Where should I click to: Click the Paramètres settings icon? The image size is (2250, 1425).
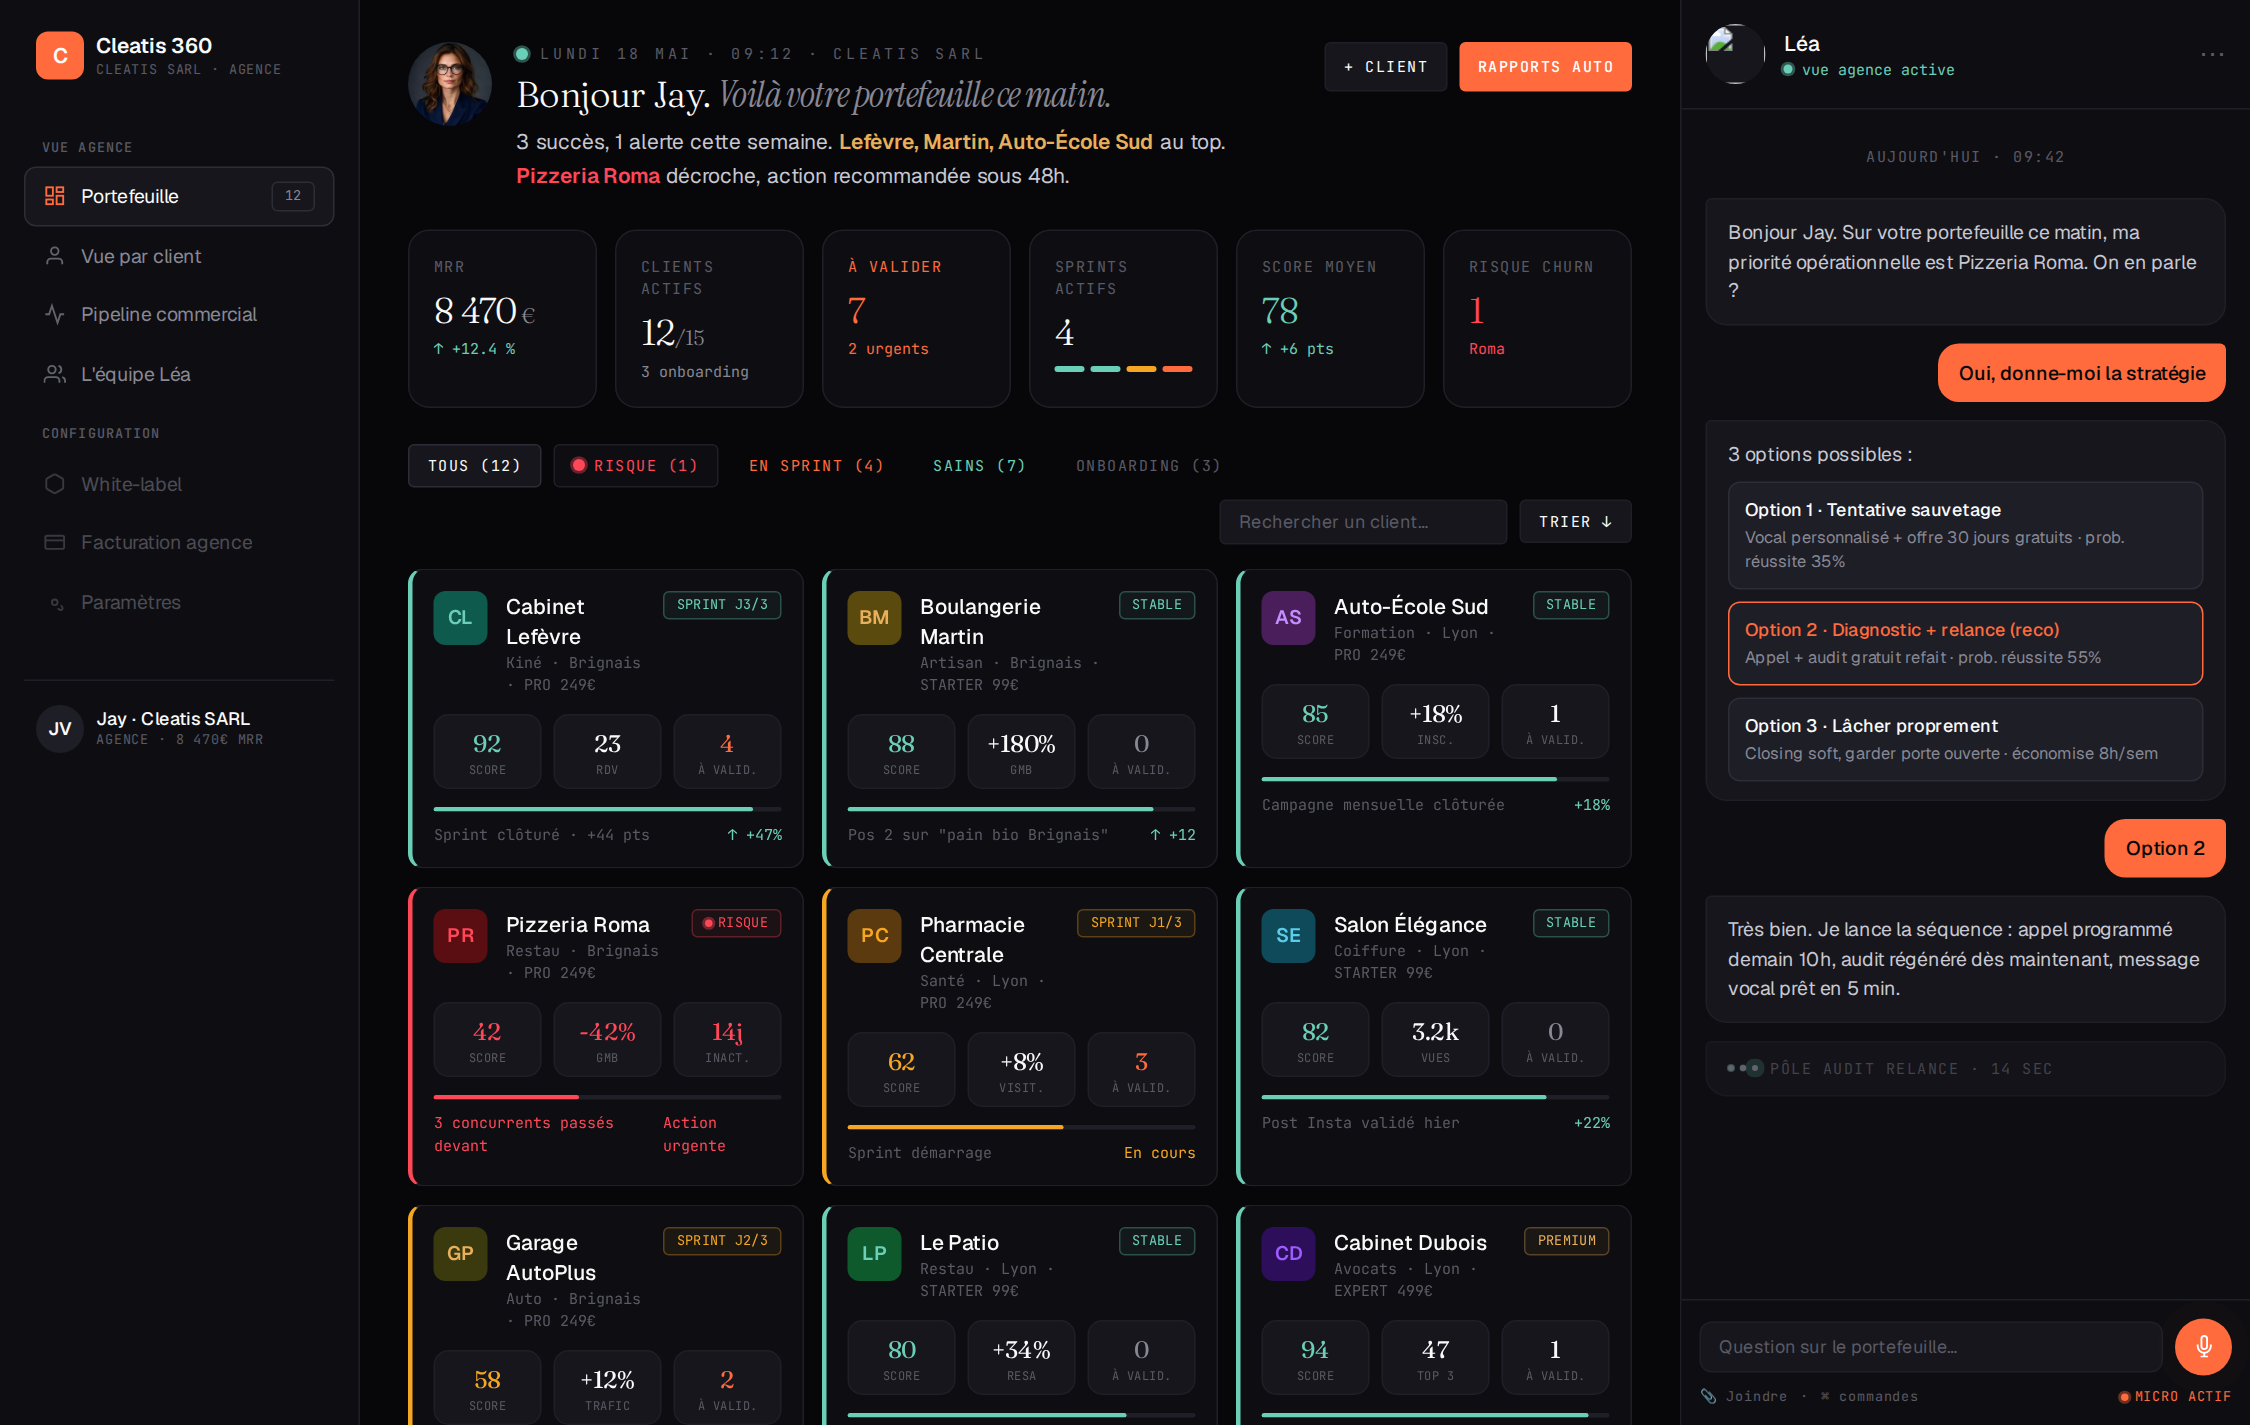55,602
